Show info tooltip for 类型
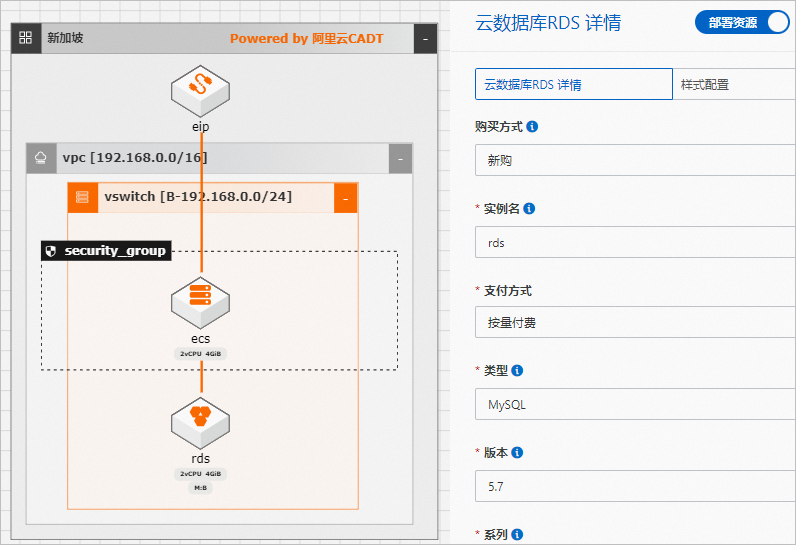 pos(517,370)
